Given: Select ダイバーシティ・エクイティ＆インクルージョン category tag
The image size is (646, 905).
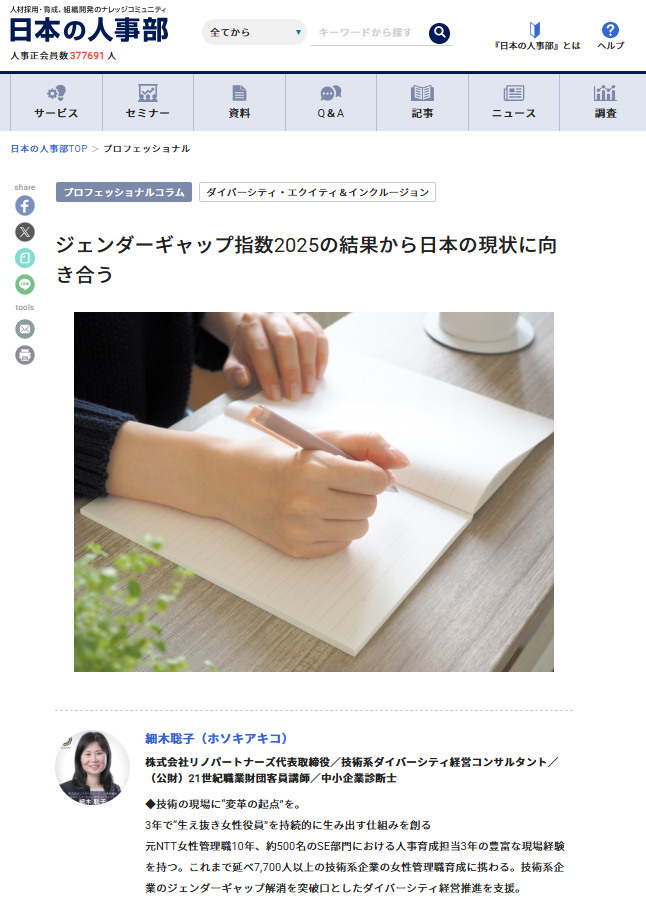Looking at the screenshot, I should coord(318,192).
